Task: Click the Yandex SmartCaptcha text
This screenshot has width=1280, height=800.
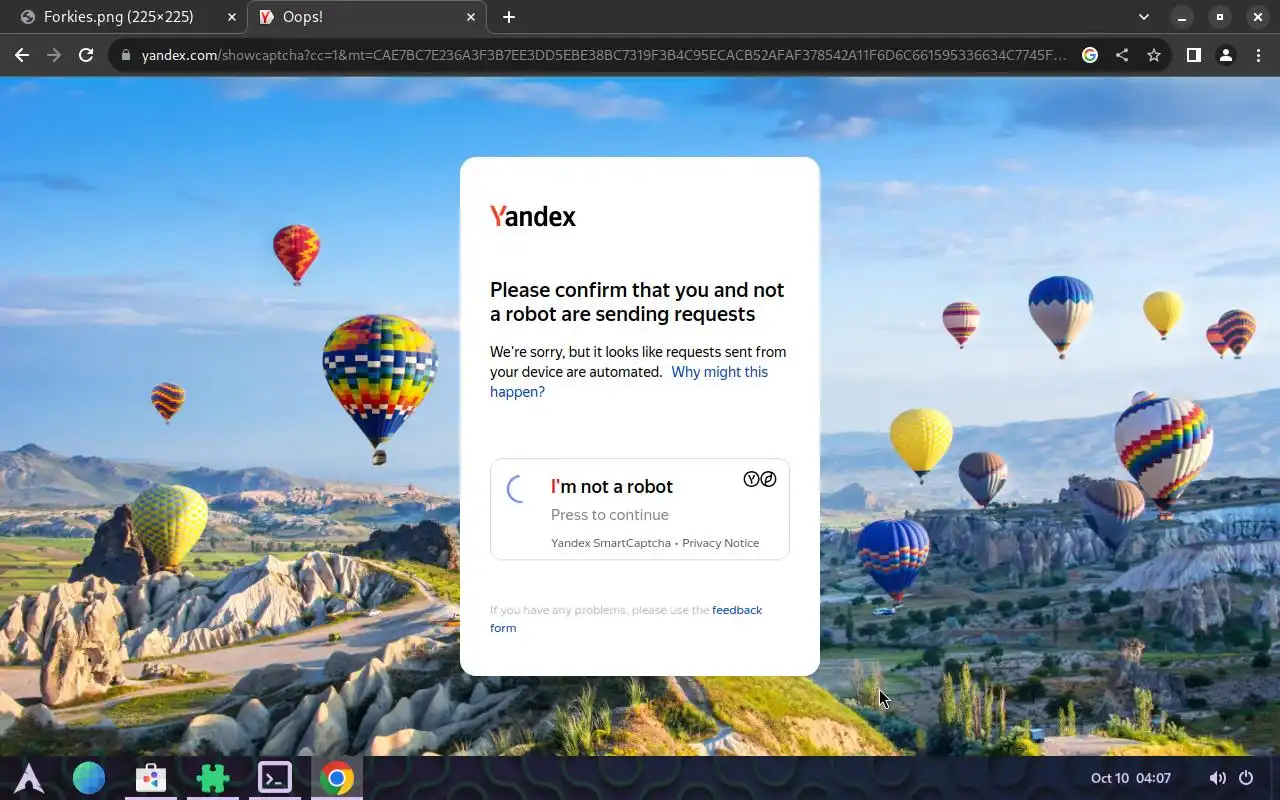Action: tap(611, 543)
